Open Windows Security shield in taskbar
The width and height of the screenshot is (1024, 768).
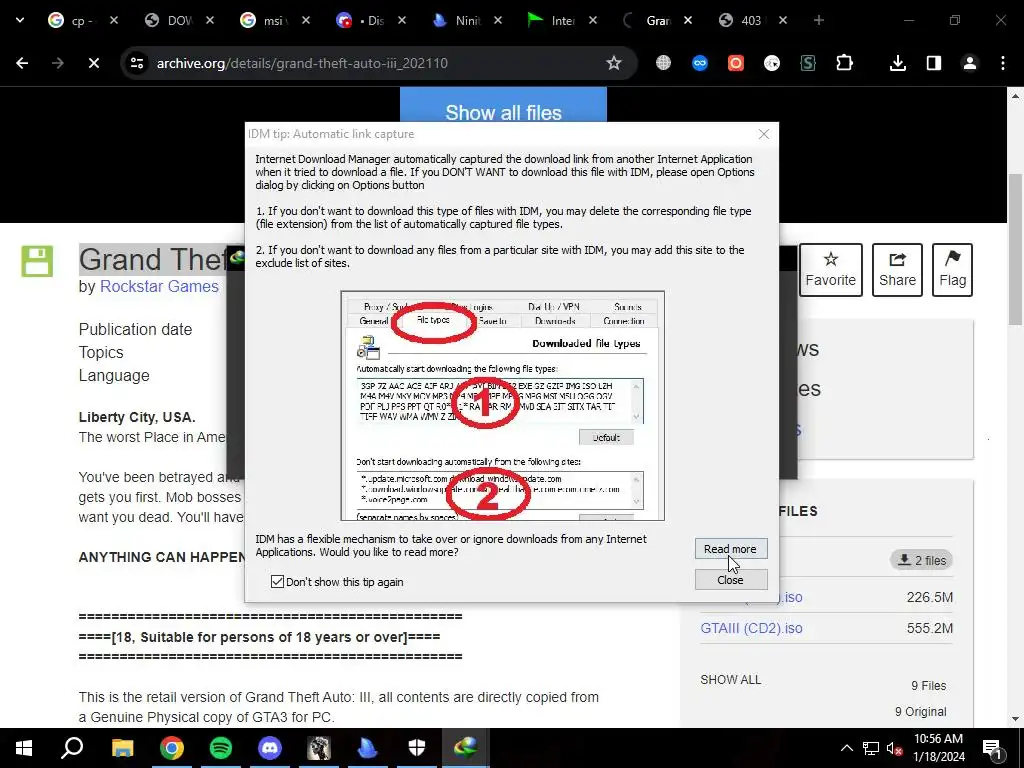click(x=417, y=748)
